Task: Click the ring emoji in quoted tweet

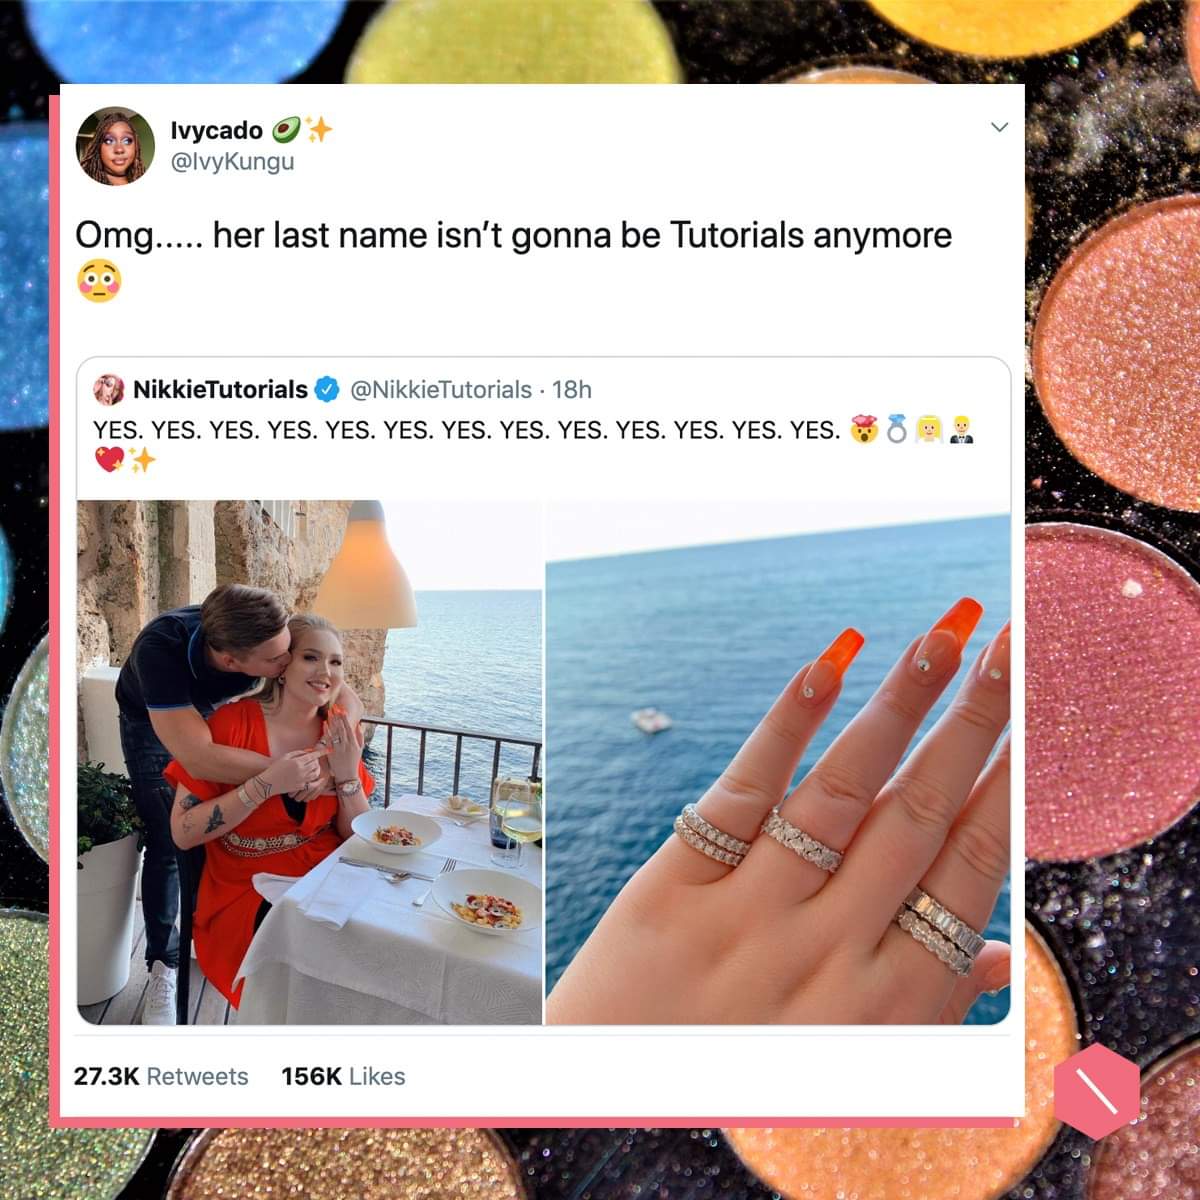Action: click(897, 430)
